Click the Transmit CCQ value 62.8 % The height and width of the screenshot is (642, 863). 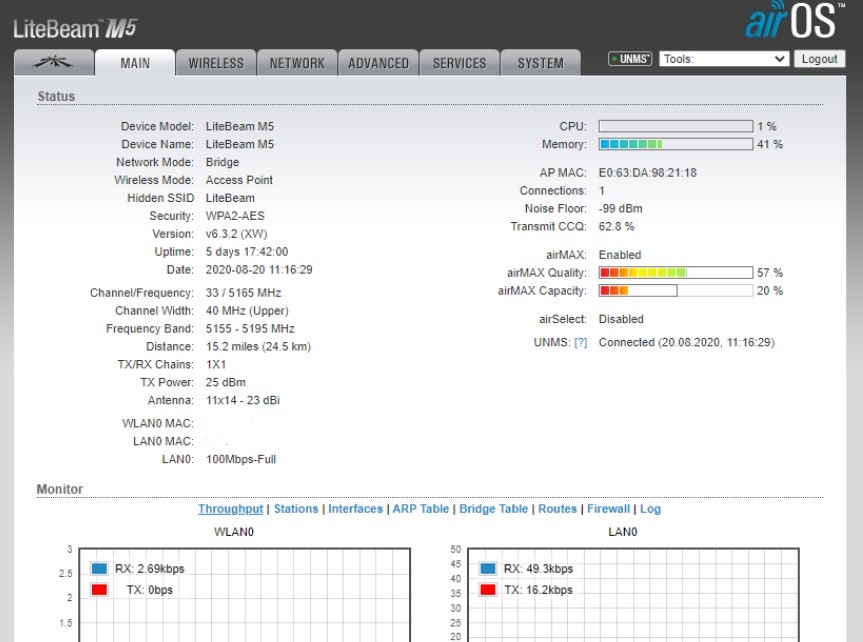616,226
